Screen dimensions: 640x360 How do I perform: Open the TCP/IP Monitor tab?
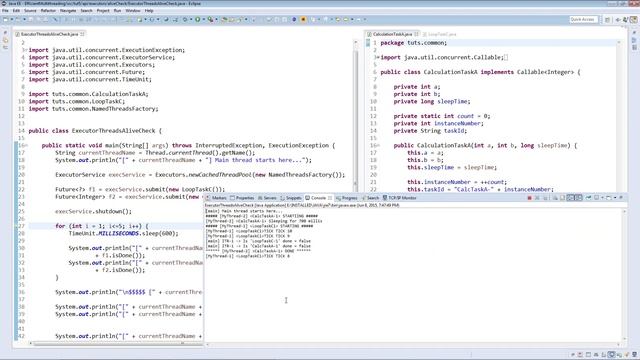coord(400,198)
